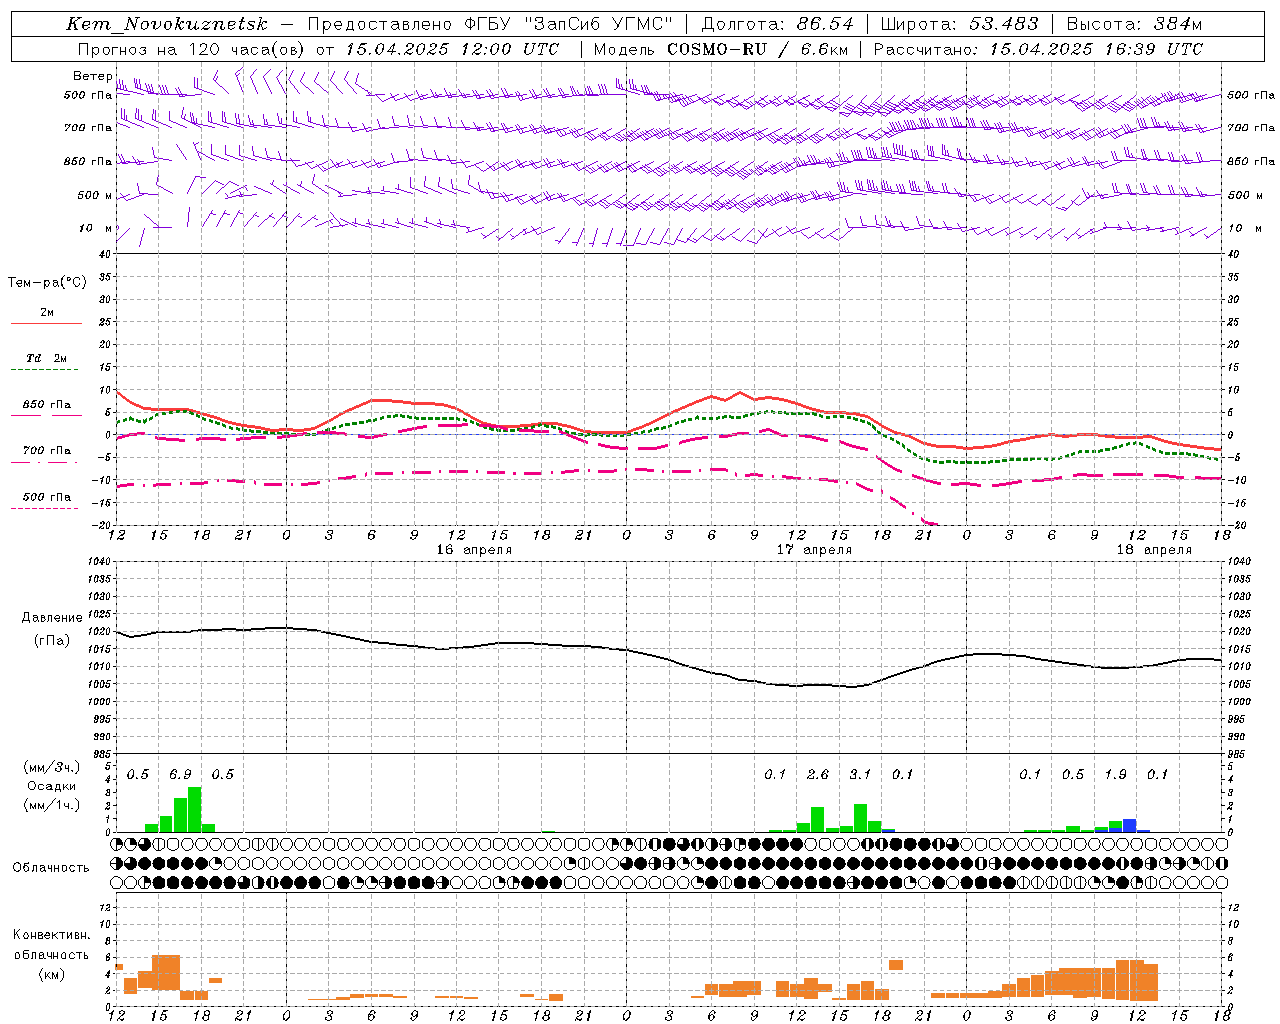Click the 18 апреля date label
The image size is (1280, 1024).
coord(1154,550)
